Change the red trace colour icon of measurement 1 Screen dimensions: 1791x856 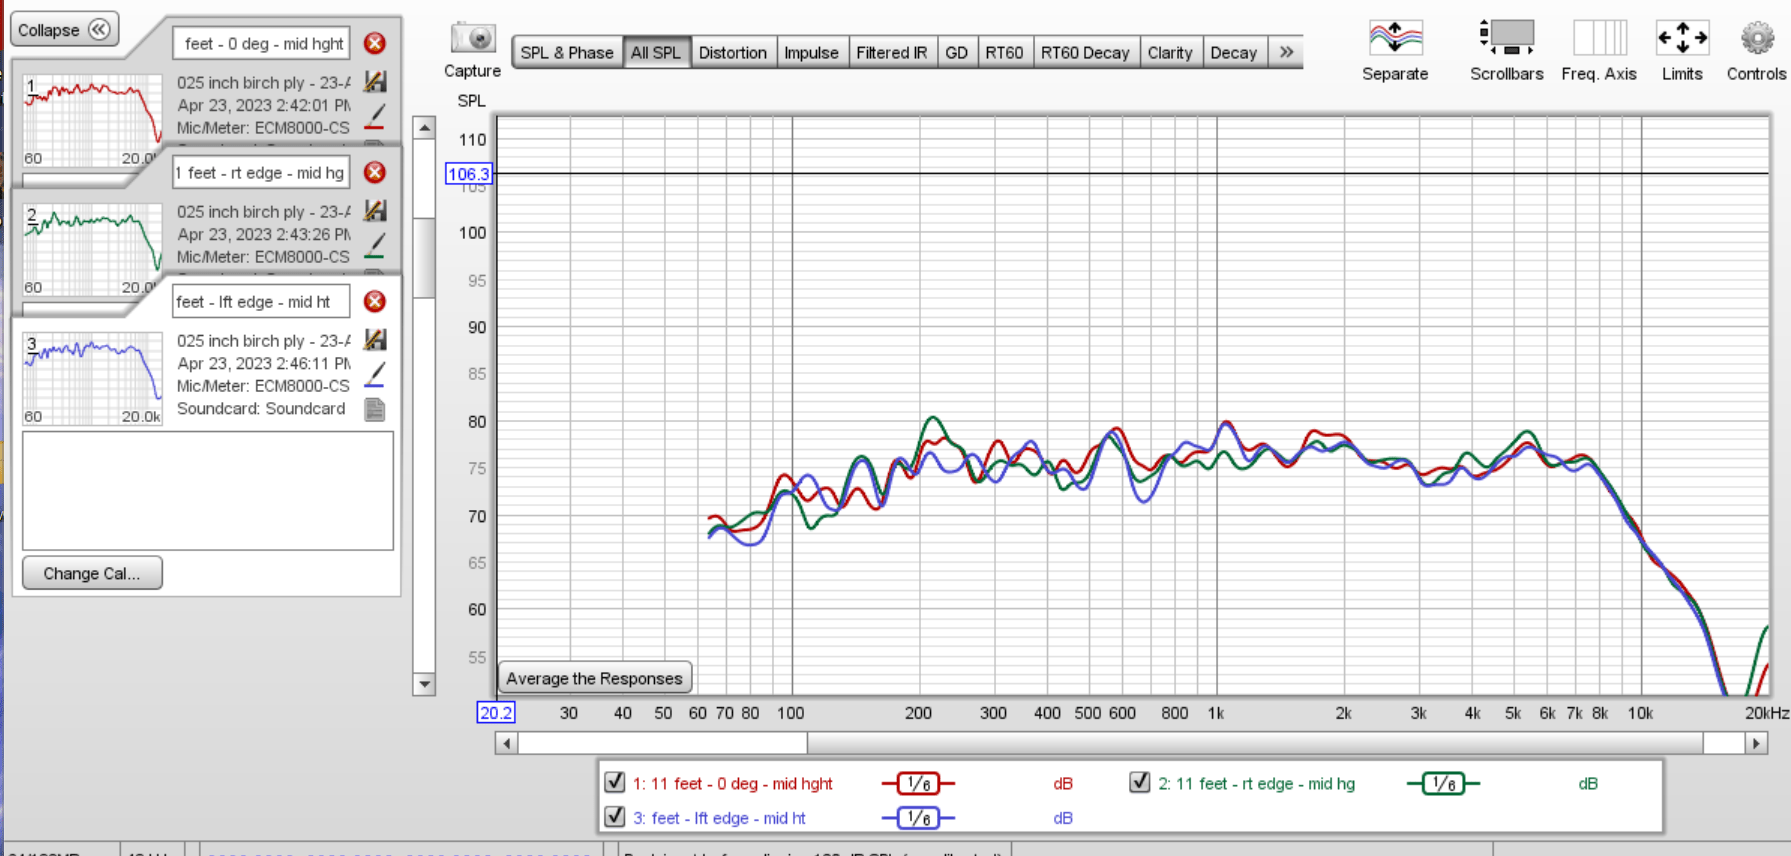[x=375, y=117]
